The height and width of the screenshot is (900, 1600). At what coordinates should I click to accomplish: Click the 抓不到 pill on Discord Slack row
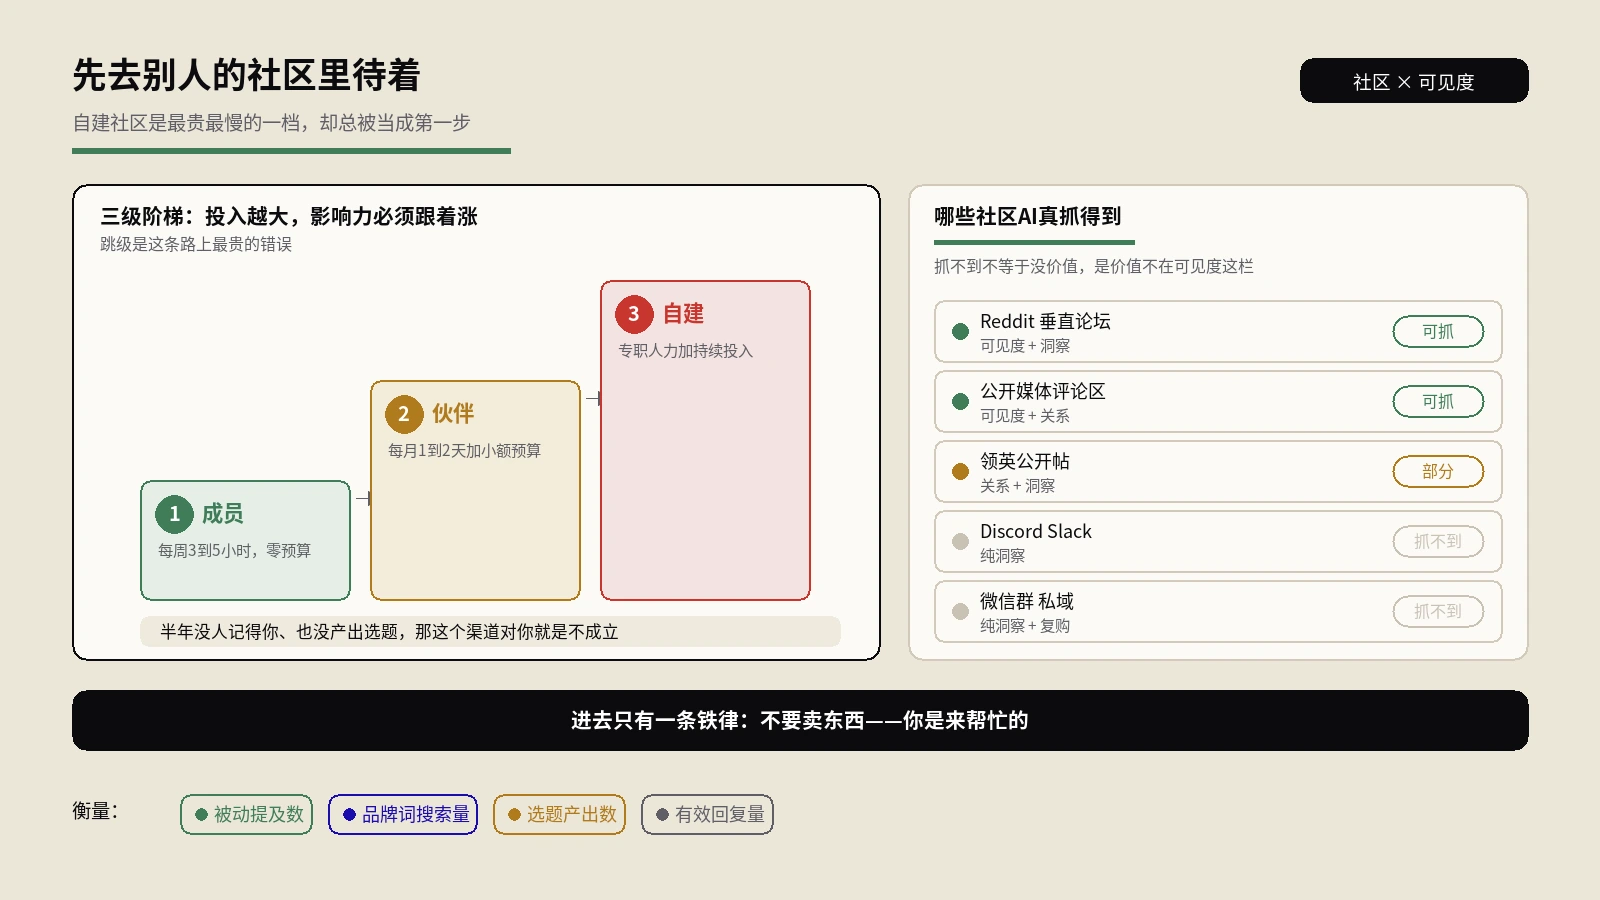(1438, 542)
